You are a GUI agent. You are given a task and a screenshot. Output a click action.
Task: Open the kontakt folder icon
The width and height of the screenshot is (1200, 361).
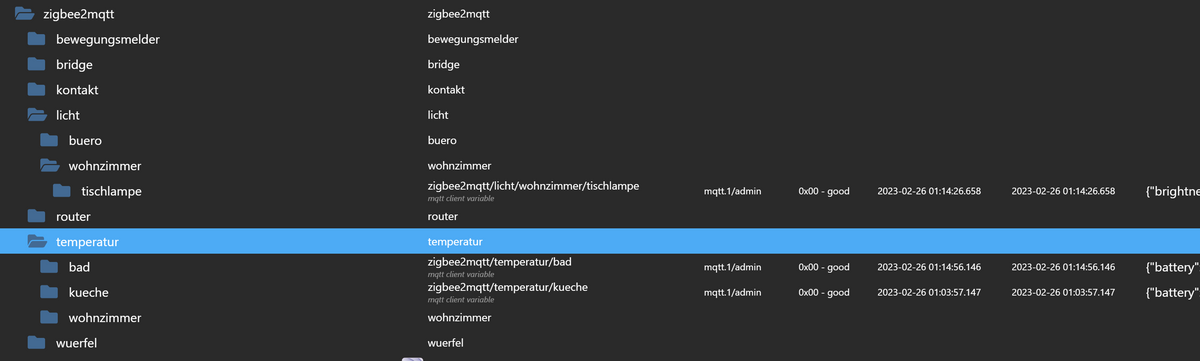coord(37,90)
